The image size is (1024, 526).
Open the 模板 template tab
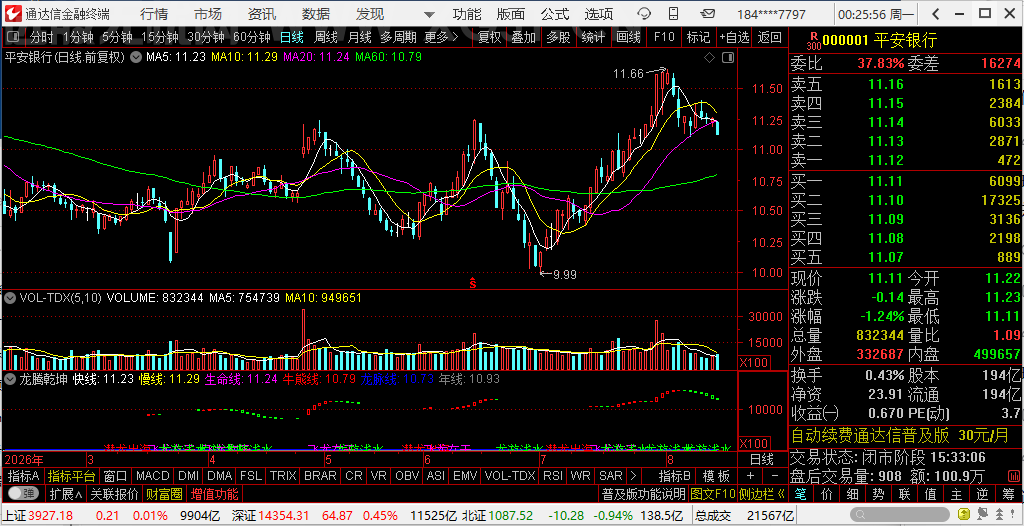[716, 476]
